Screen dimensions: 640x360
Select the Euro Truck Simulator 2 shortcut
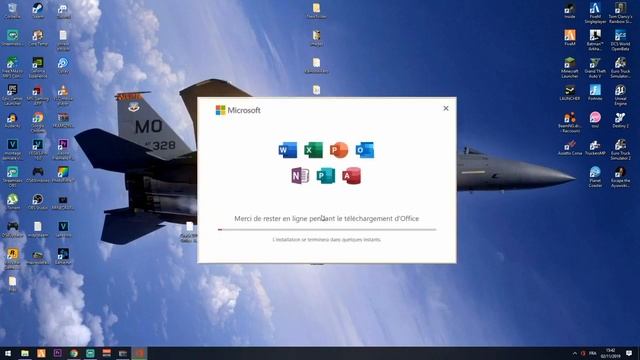(x=620, y=149)
